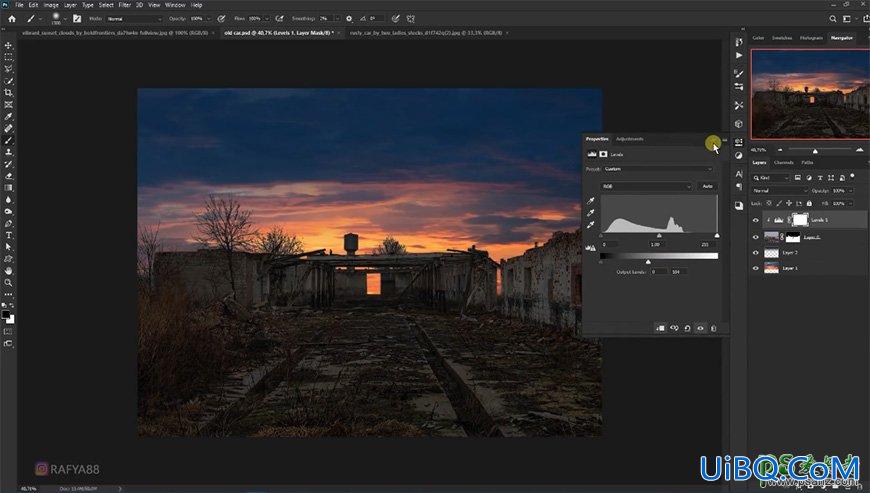The image size is (870, 493).
Task: Hide the Levels 1 layer
Action: pyautogui.click(x=755, y=220)
